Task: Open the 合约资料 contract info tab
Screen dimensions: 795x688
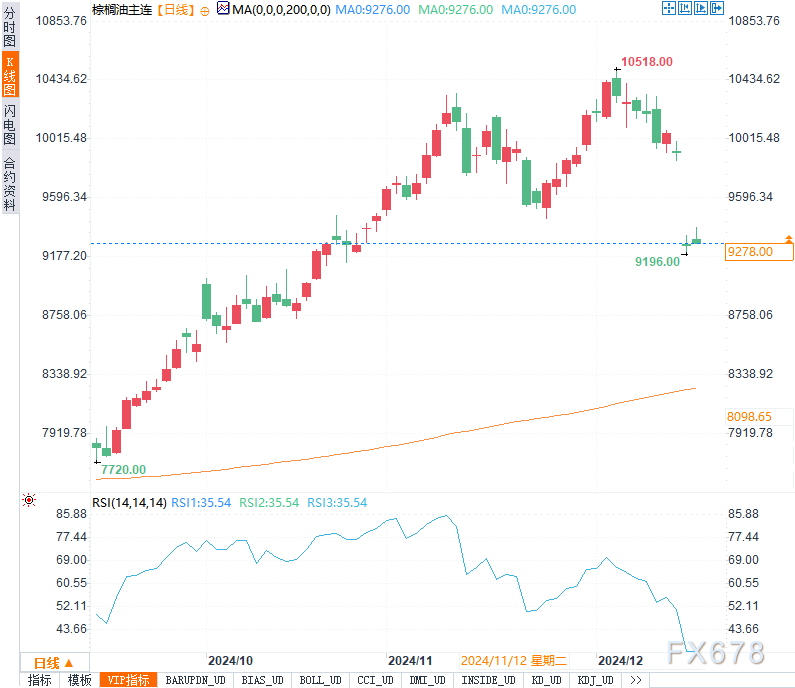Action: coord(9,183)
